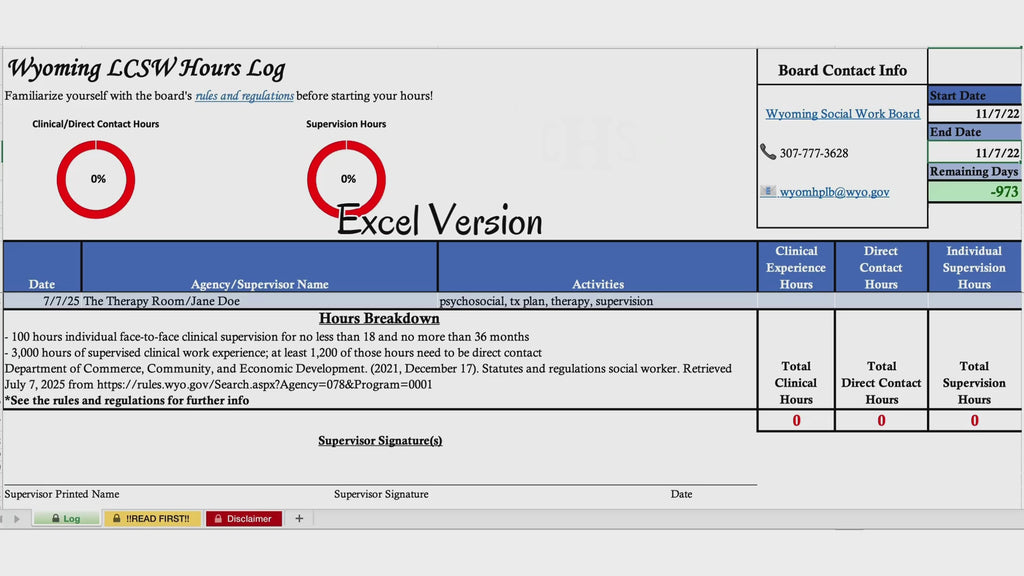Select the Total Clinical Hours value 0
This screenshot has width=1024, height=576.
[796, 421]
